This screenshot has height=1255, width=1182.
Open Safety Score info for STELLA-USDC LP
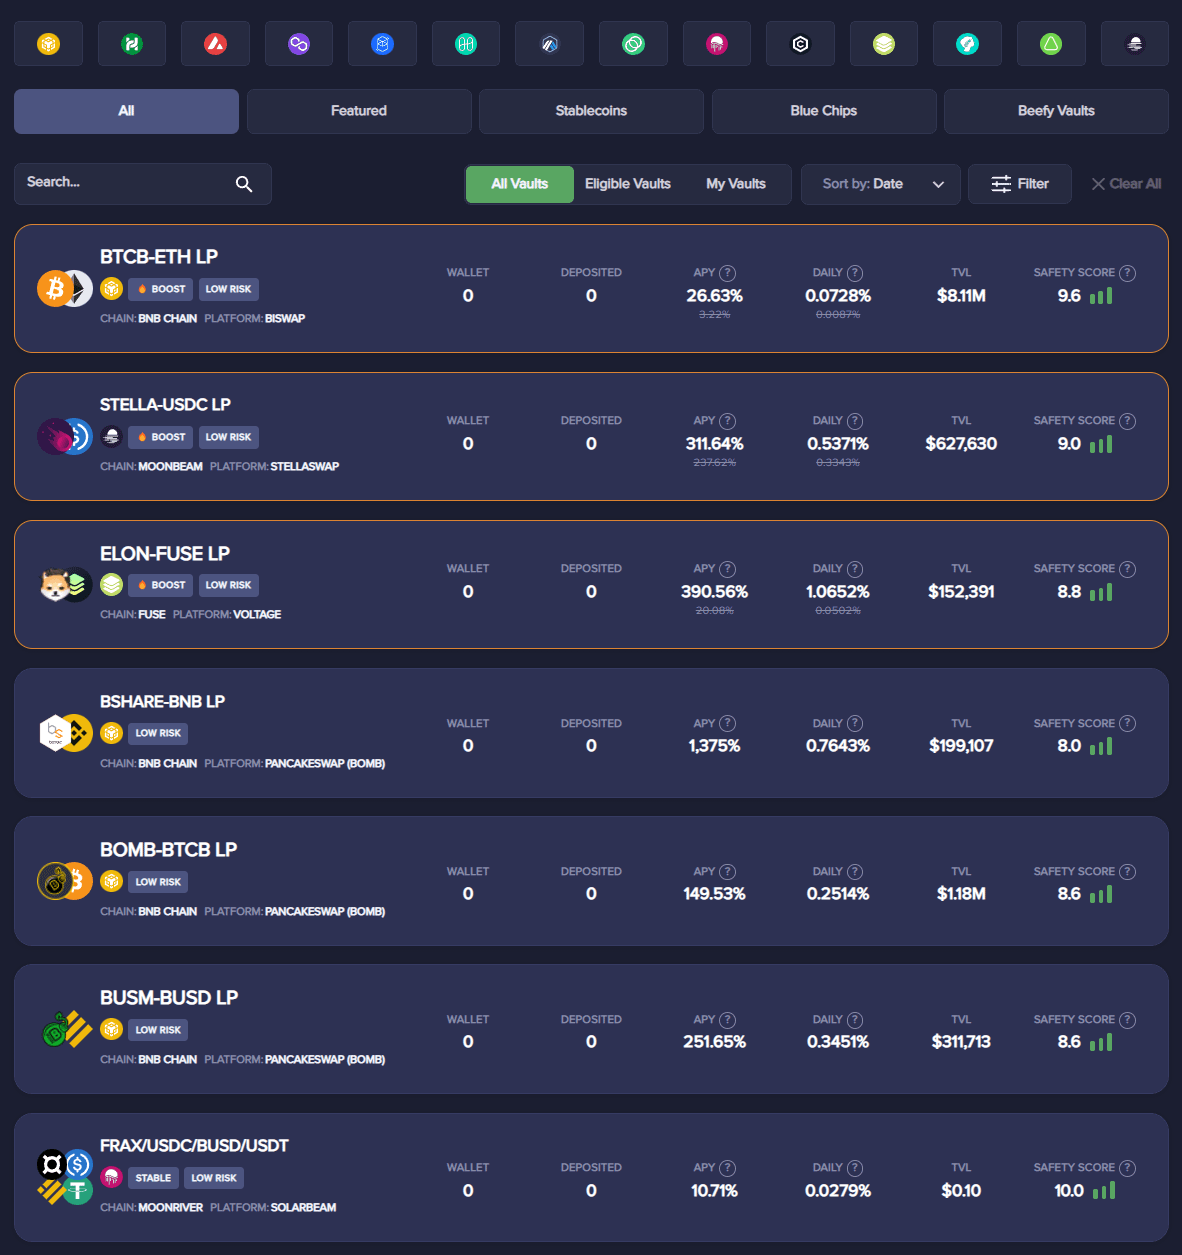click(1127, 421)
